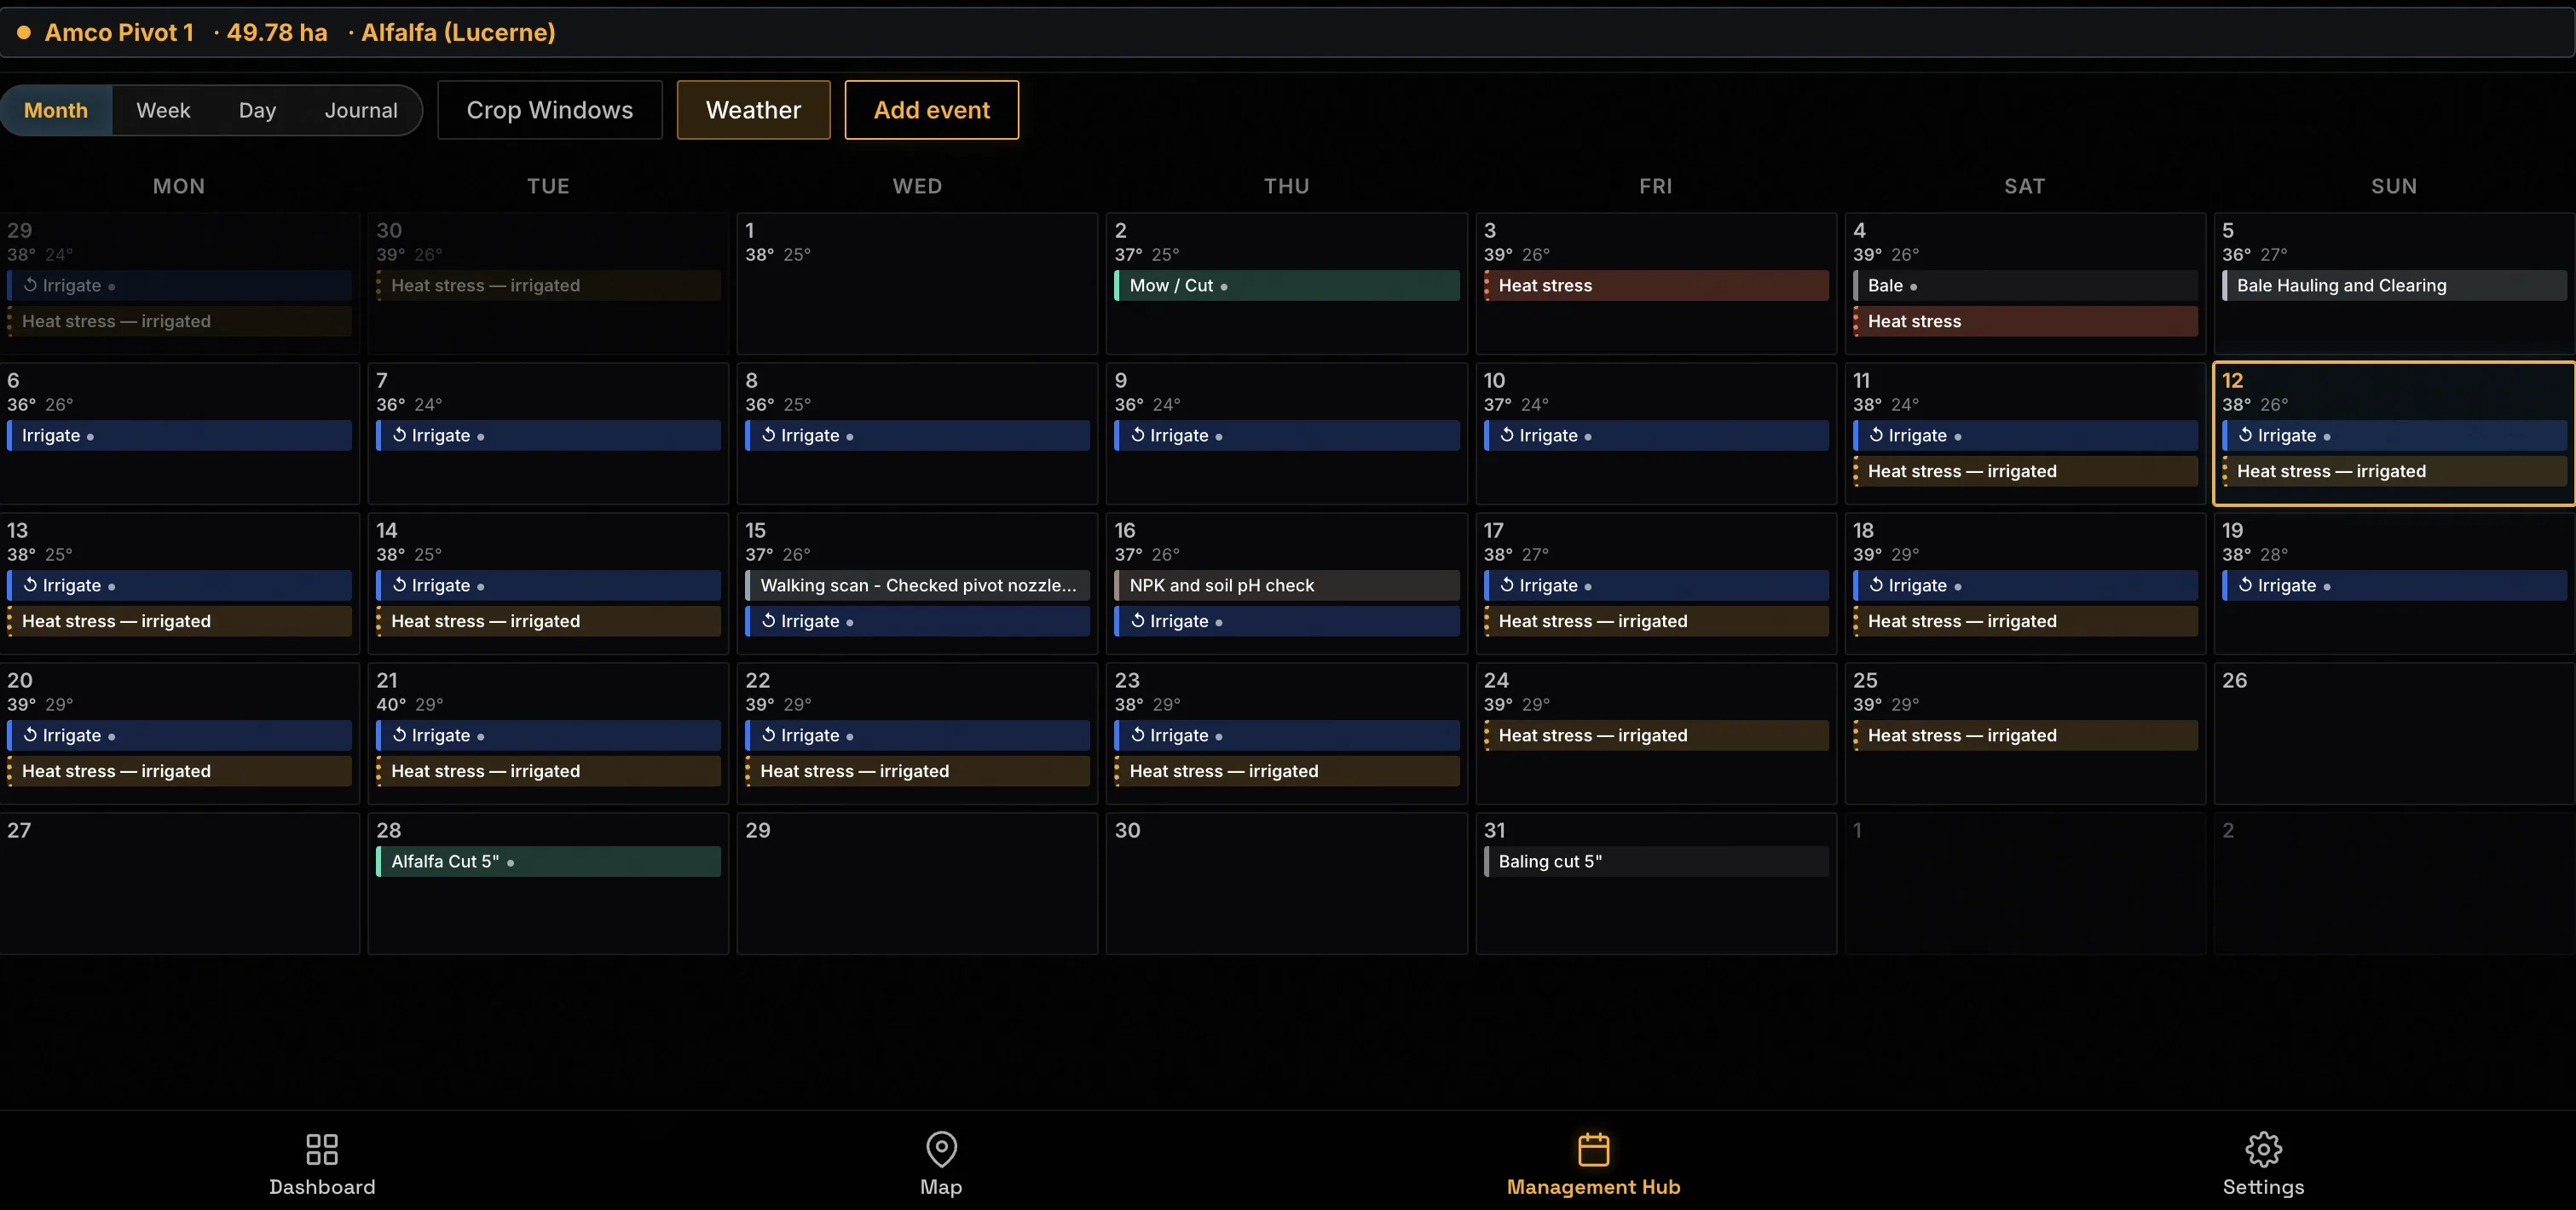Click recurring icon on July 22 Irrigate
The image size is (2576, 1210).
click(x=768, y=735)
